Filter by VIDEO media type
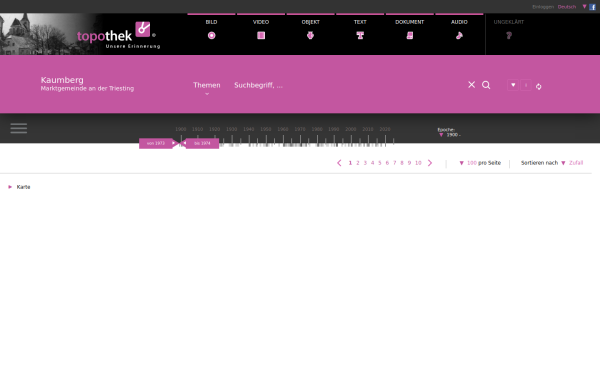This screenshot has width=600, height=375. pyautogui.click(x=261, y=31)
